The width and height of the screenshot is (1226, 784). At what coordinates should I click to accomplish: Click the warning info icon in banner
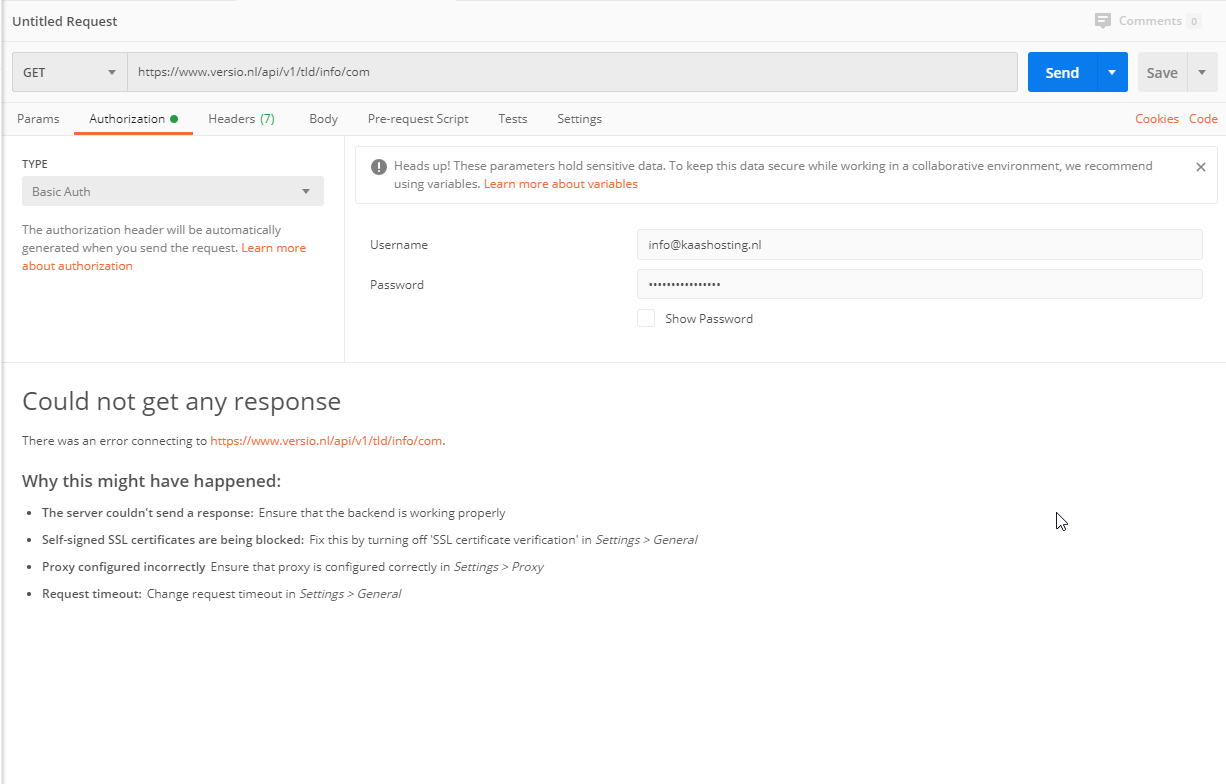click(379, 167)
